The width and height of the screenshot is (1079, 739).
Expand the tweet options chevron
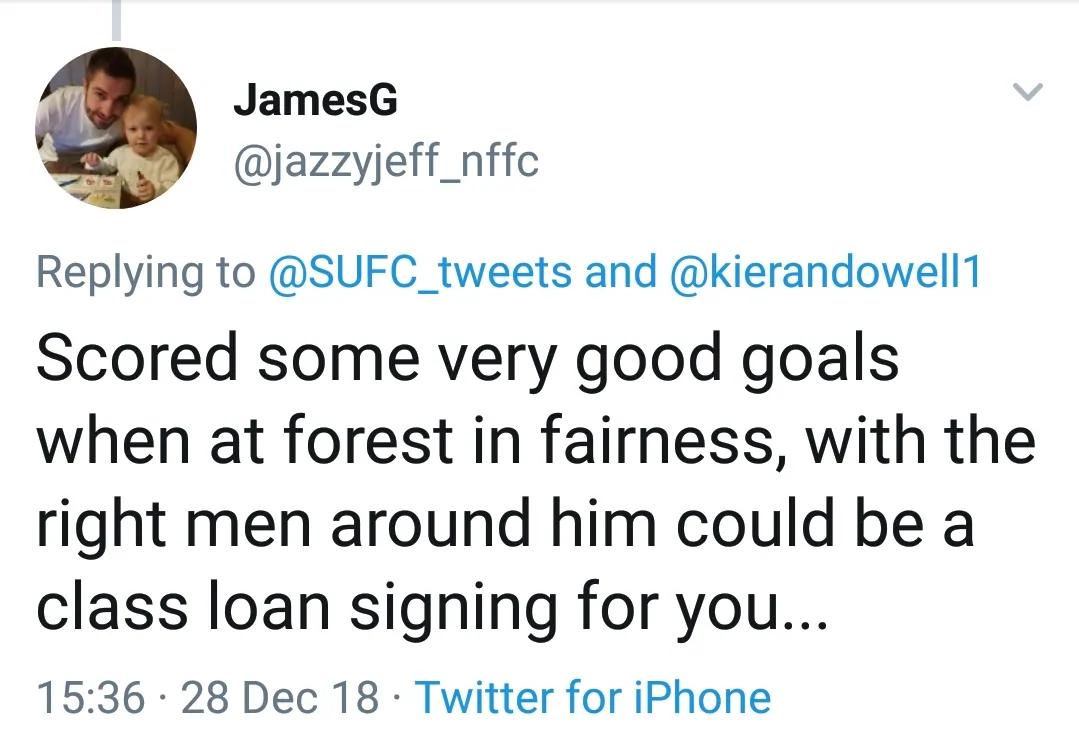pos(1028,93)
